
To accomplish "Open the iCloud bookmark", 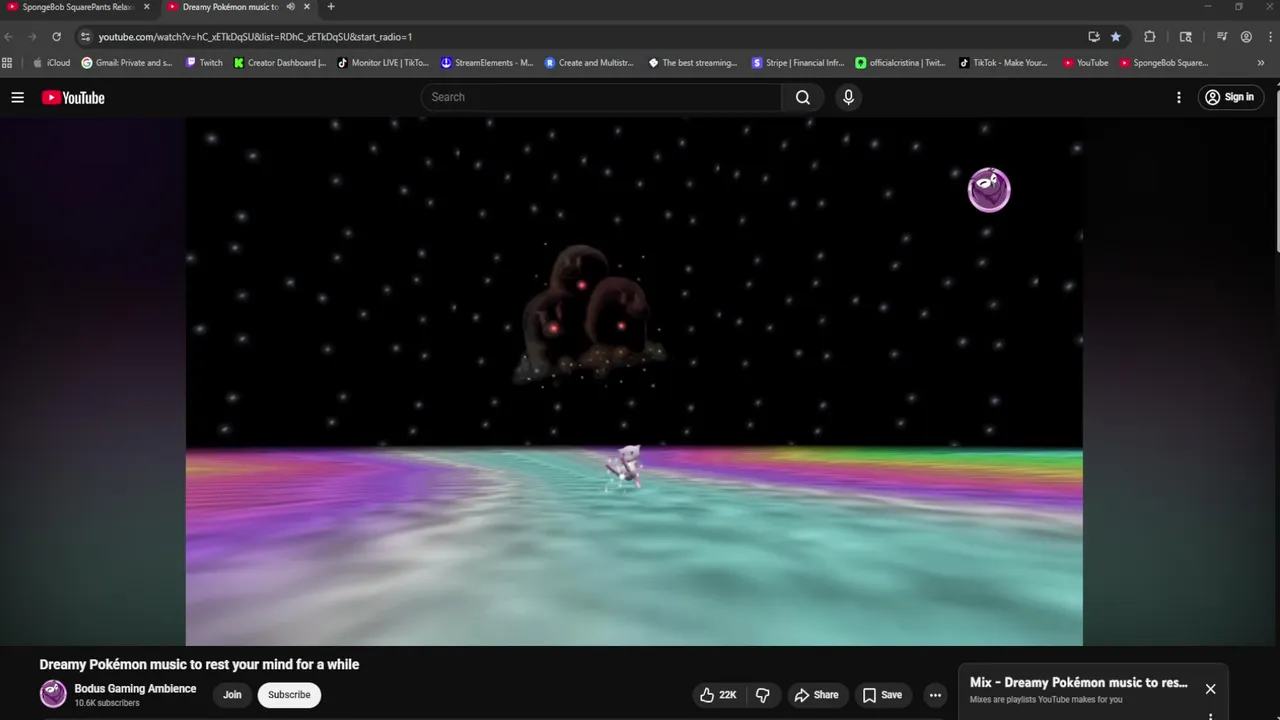I will [x=52, y=63].
